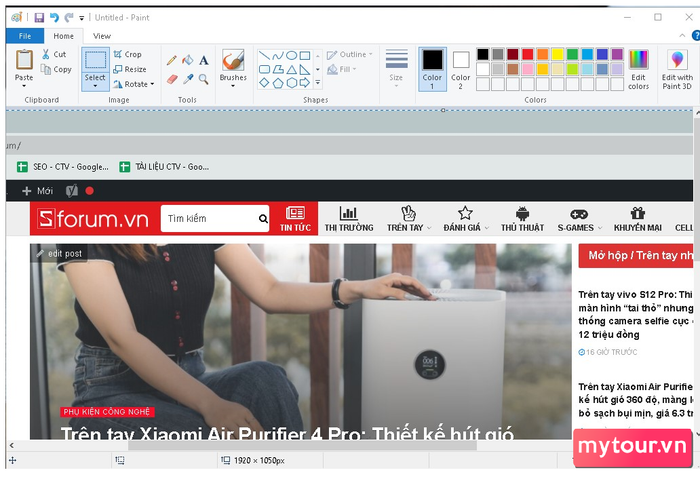The image size is (700, 477).
Task: Click the Sforum.vn logo
Action: pos(93,219)
